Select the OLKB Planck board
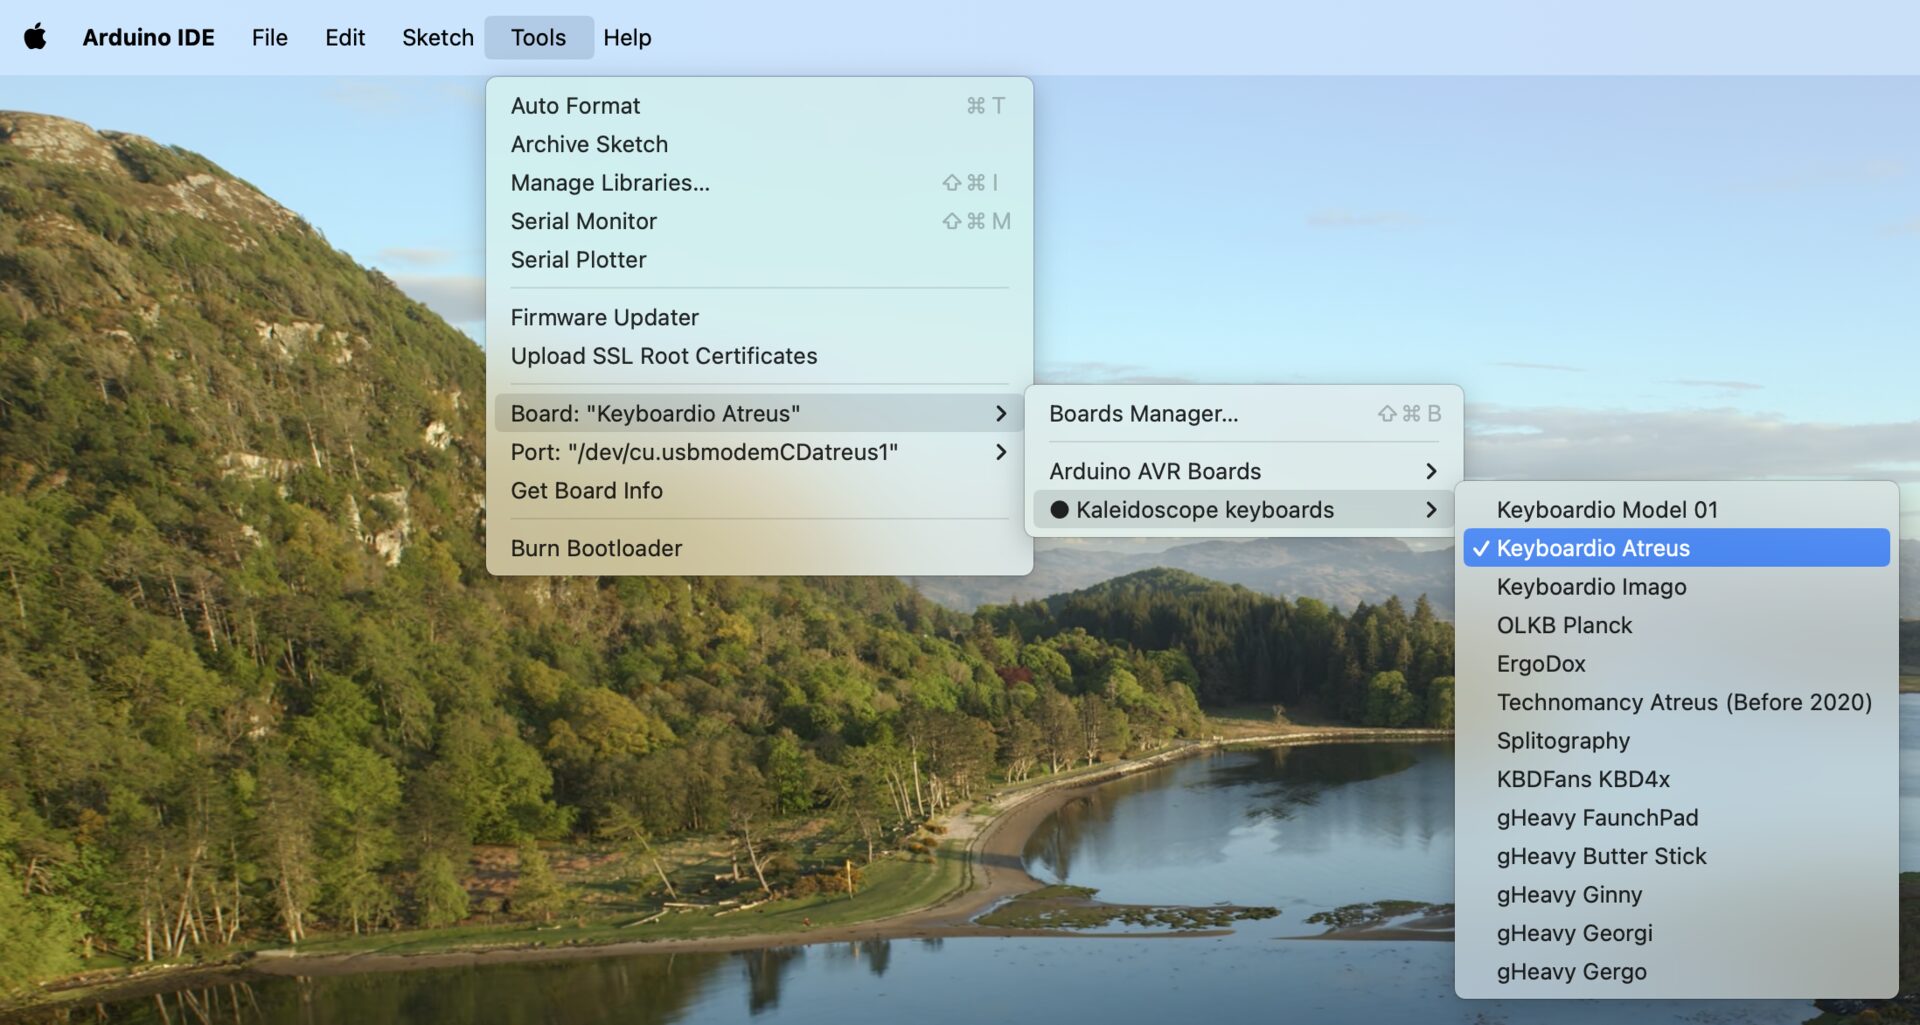This screenshot has width=1920, height=1025. pyautogui.click(x=1676, y=625)
